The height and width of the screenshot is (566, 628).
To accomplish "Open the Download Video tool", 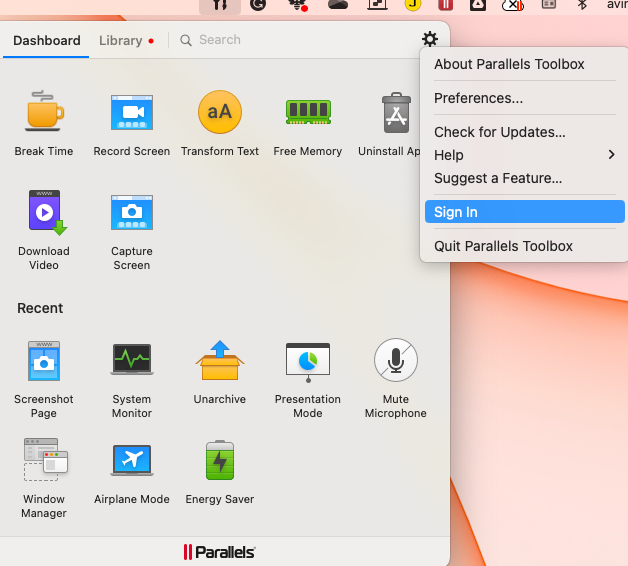I will [44, 213].
